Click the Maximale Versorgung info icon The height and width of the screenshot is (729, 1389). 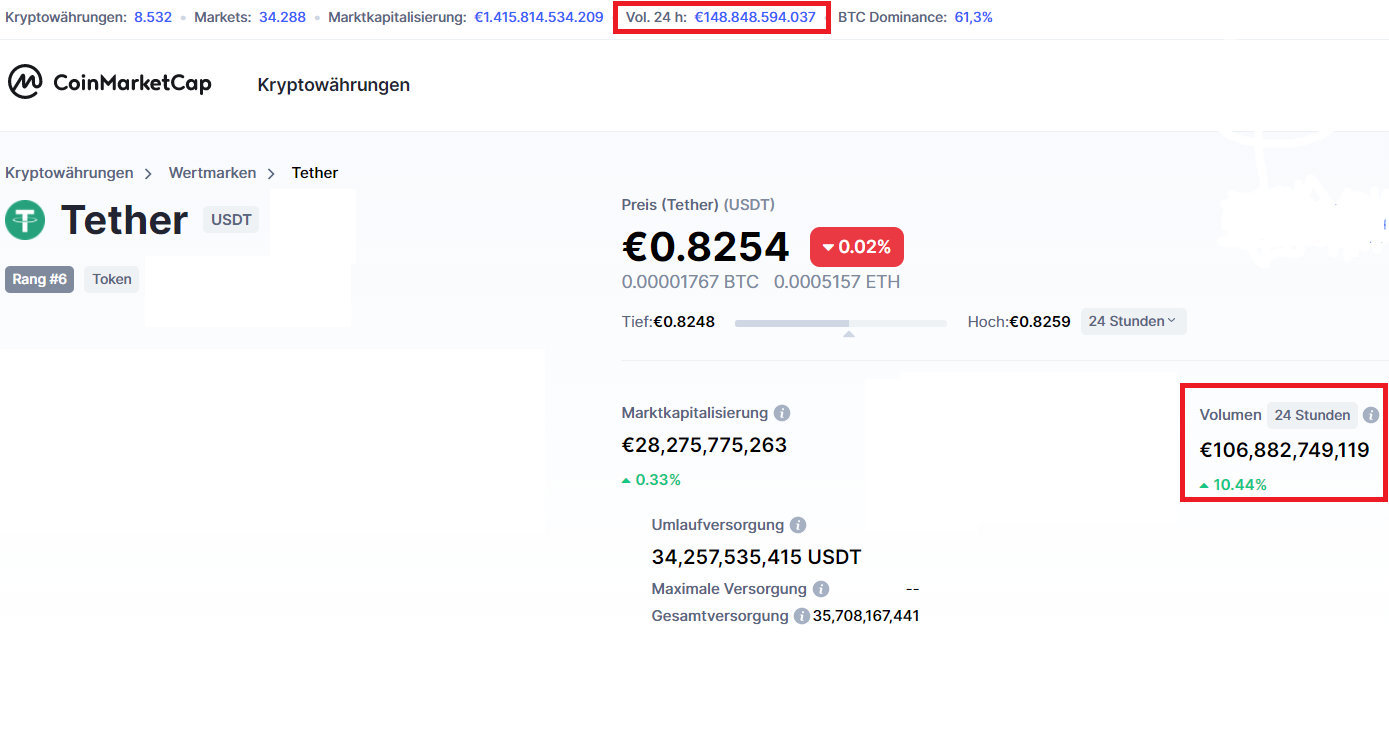[821, 588]
